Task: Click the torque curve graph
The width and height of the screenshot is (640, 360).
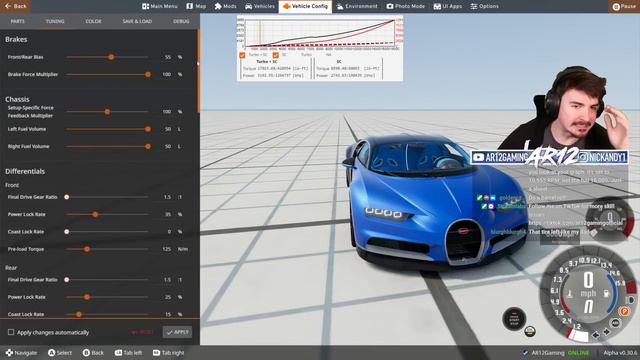Action: [x=320, y=34]
